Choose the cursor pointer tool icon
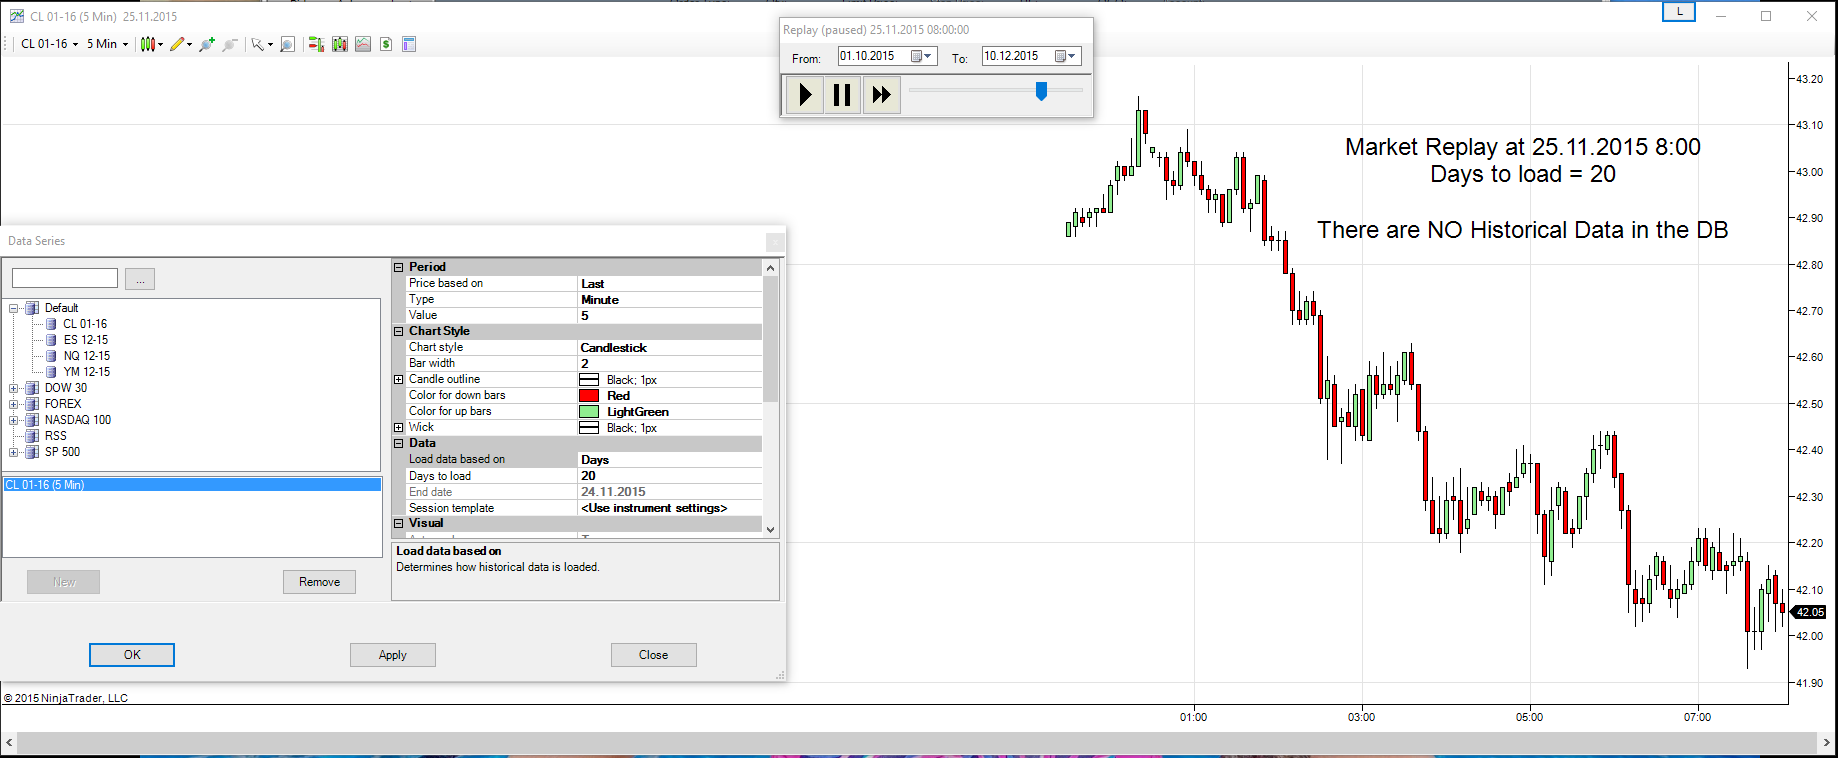 [x=257, y=44]
